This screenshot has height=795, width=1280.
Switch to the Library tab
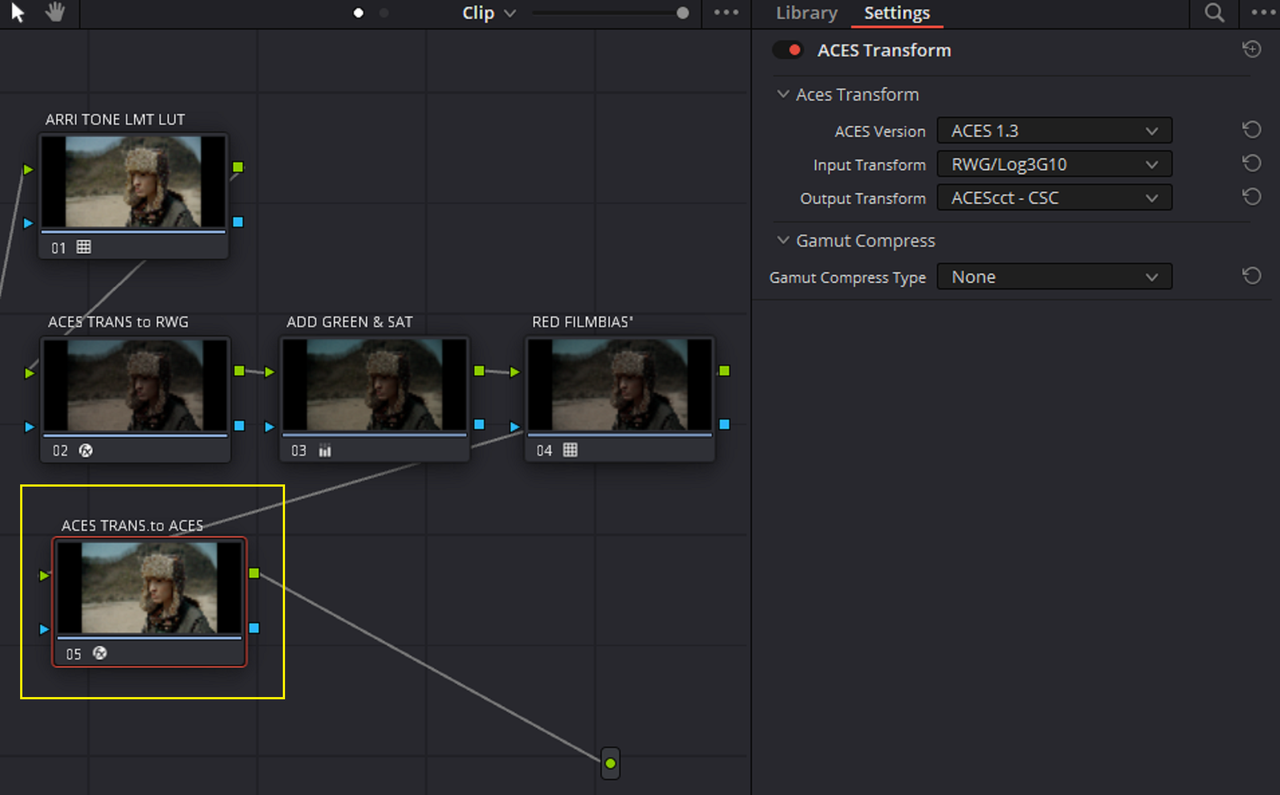(806, 13)
